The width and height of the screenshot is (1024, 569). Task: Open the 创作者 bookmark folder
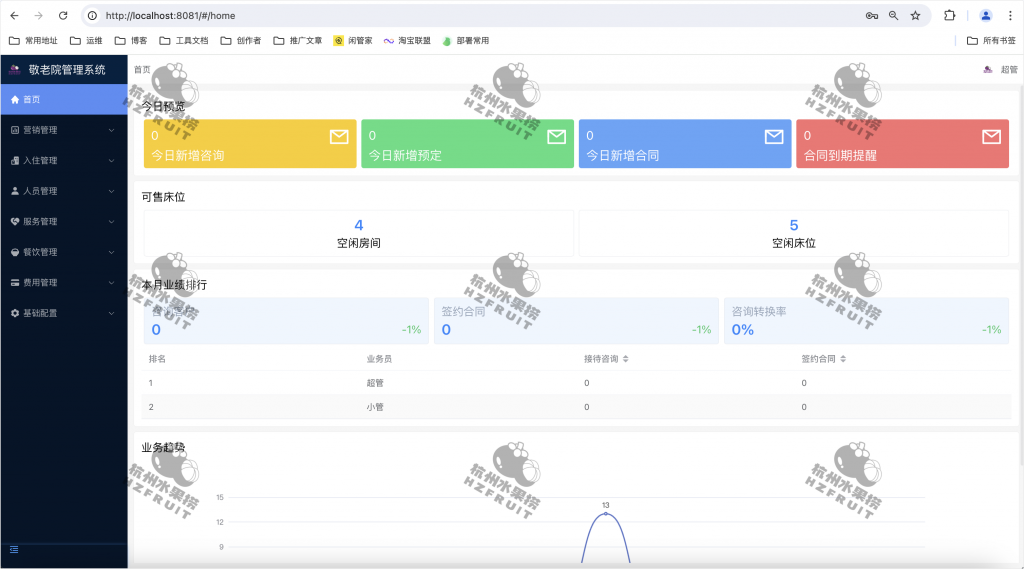(240, 41)
